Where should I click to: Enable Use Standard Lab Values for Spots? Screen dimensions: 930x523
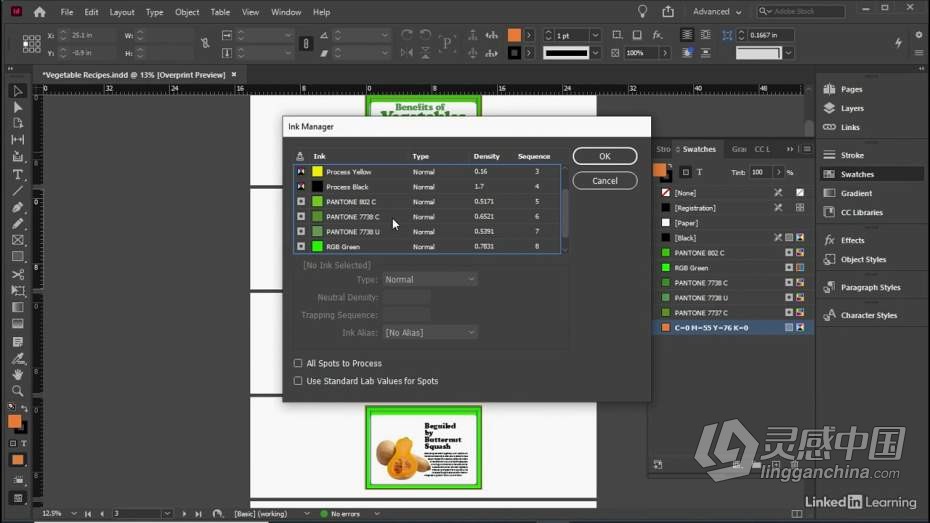[298, 381]
